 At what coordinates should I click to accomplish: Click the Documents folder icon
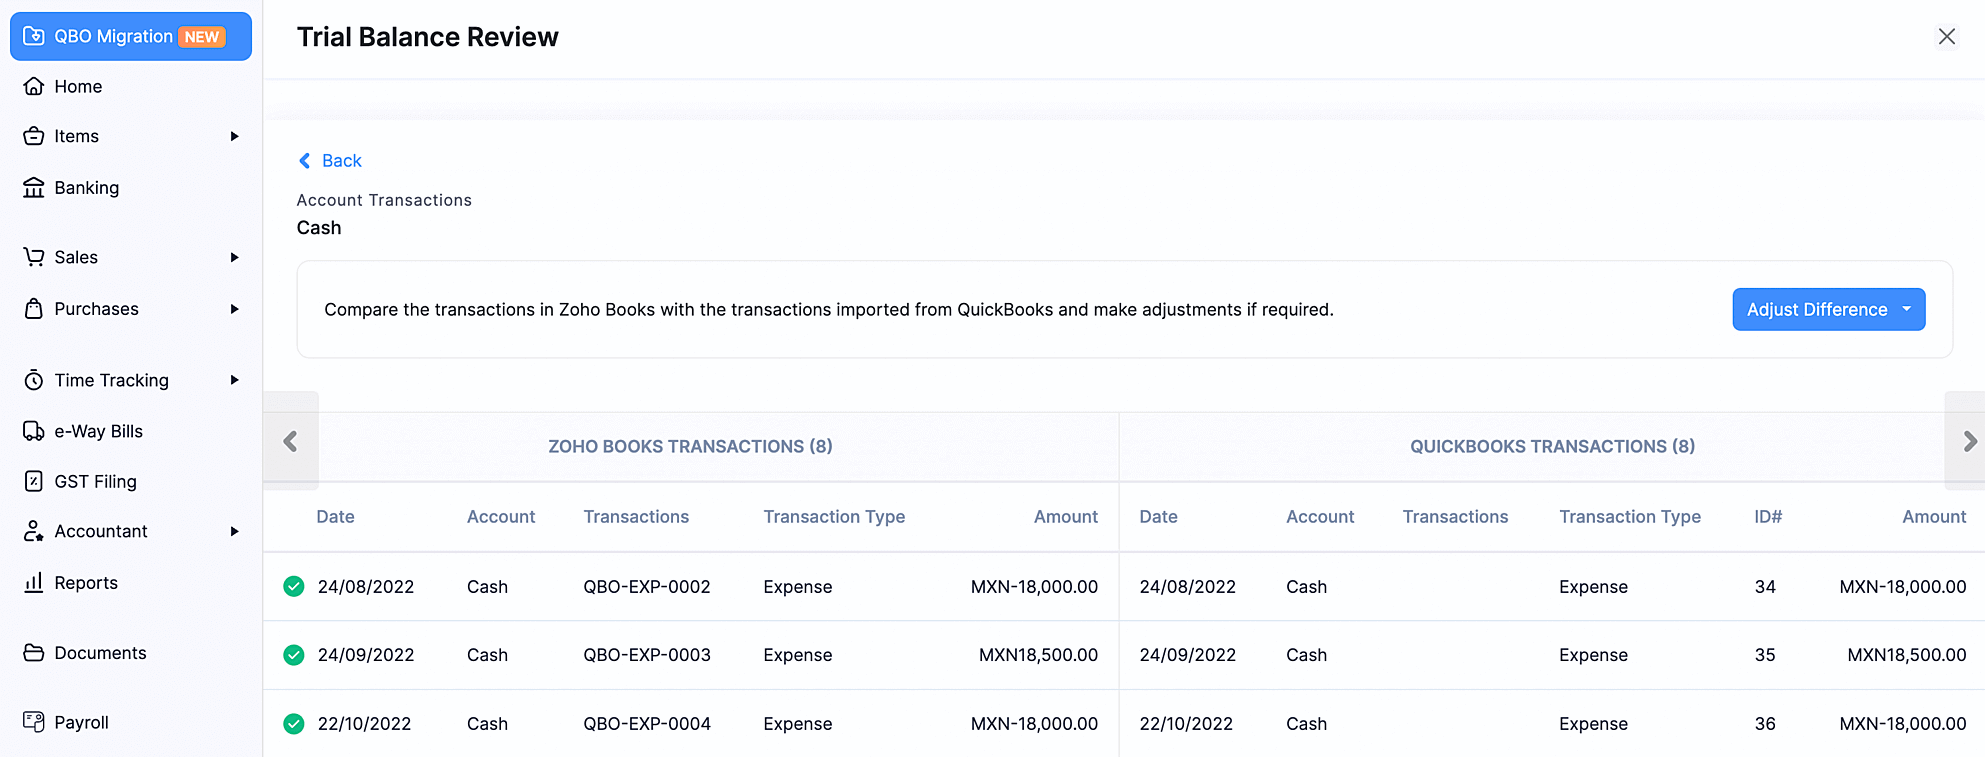[34, 653]
